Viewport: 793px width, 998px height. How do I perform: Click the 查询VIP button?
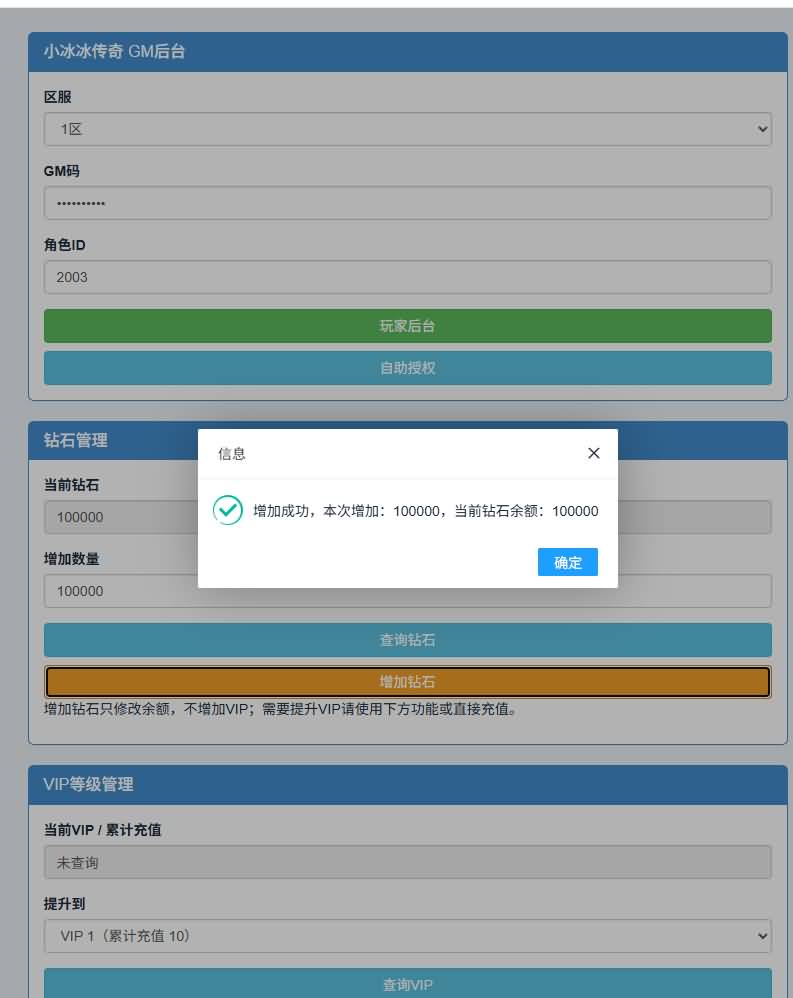pos(408,983)
